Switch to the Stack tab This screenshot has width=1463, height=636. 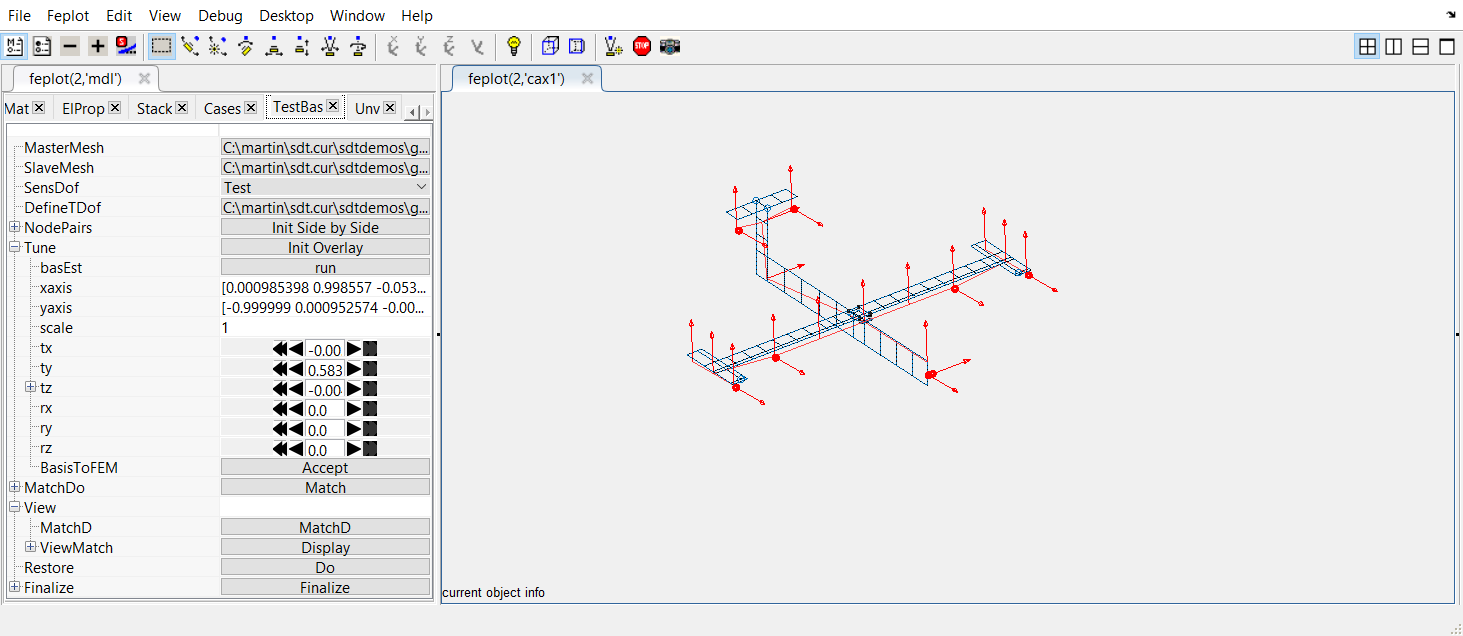[x=154, y=108]
